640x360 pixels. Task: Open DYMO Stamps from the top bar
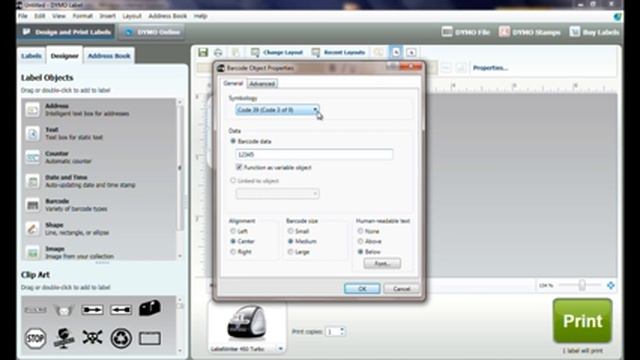529,32
